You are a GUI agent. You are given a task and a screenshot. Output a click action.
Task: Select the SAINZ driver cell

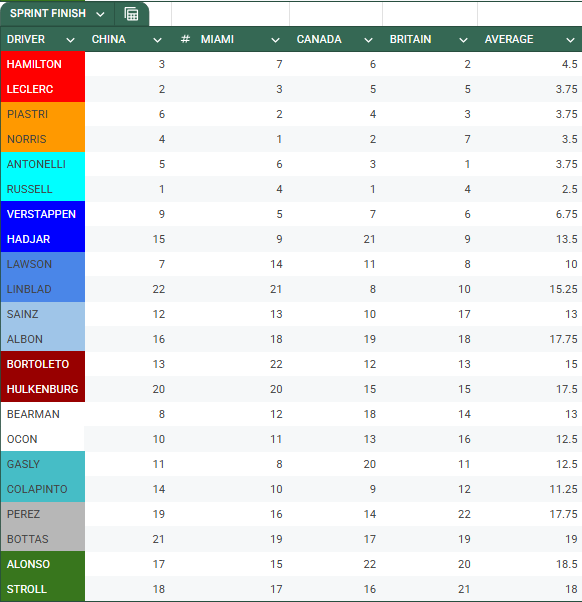(x=43, y=314)
